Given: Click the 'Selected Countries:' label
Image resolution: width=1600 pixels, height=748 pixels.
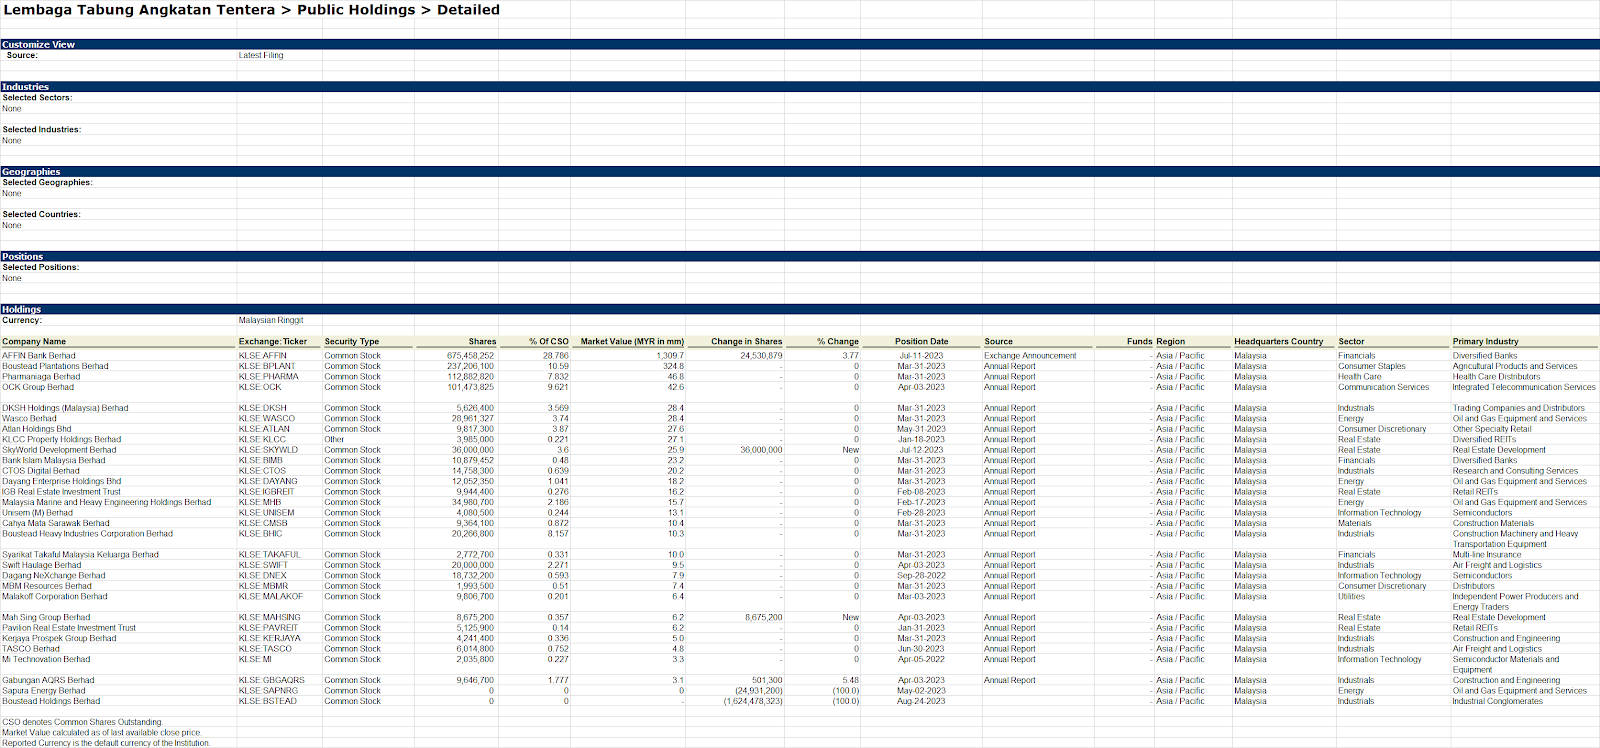Looking at the screenshot, I should 41,215.
